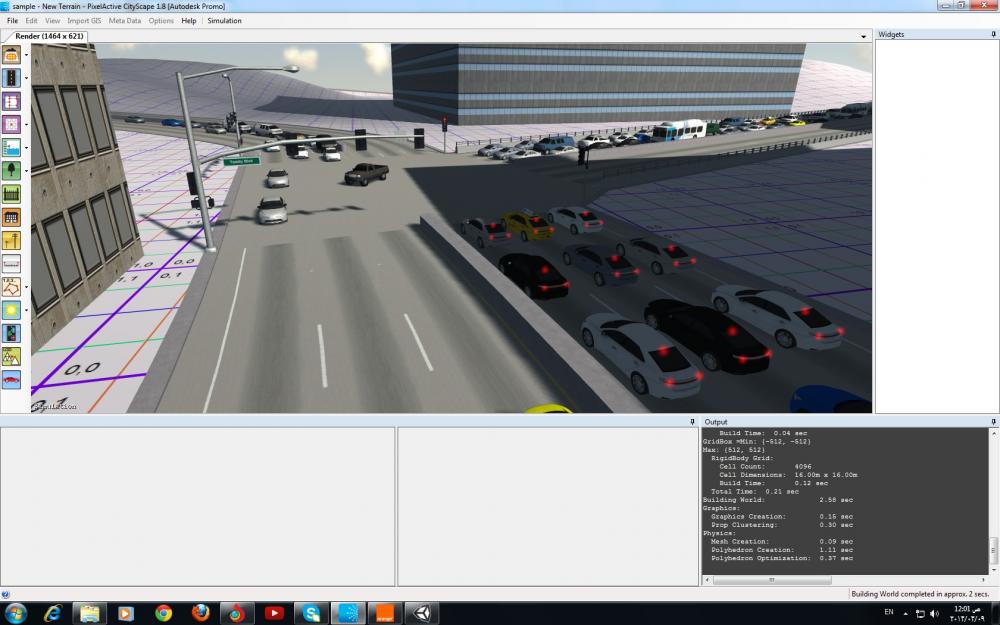The width and height of the screenshot is (1000, 625).
Task: Expand the polygon tool dropdown arrow
Action: pyautogui.click(x=26, y=287)
